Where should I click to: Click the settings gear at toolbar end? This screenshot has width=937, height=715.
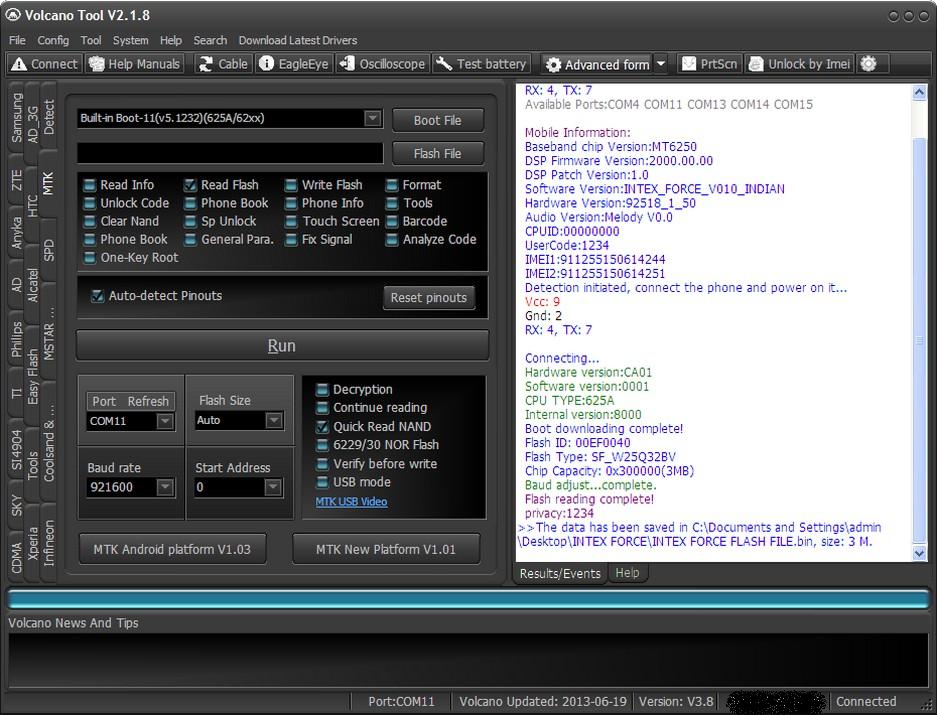(869, 64)
